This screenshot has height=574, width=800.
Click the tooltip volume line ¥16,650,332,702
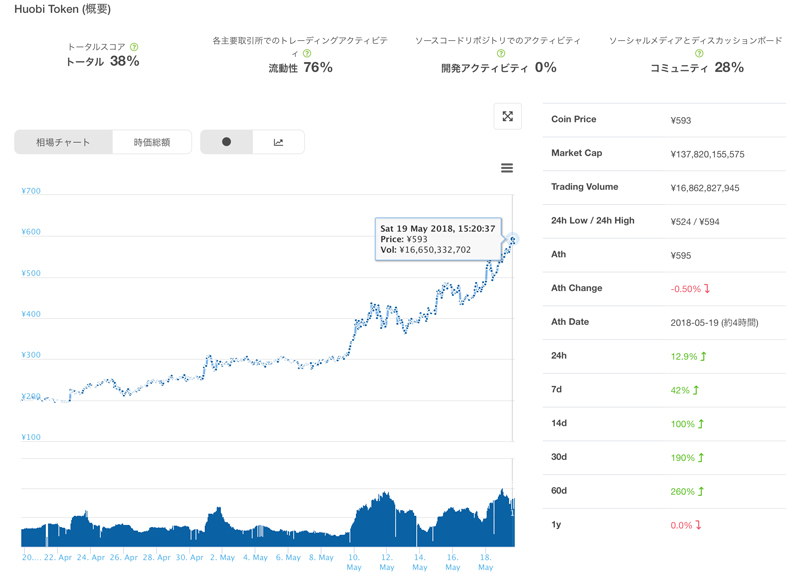[426, 250]
